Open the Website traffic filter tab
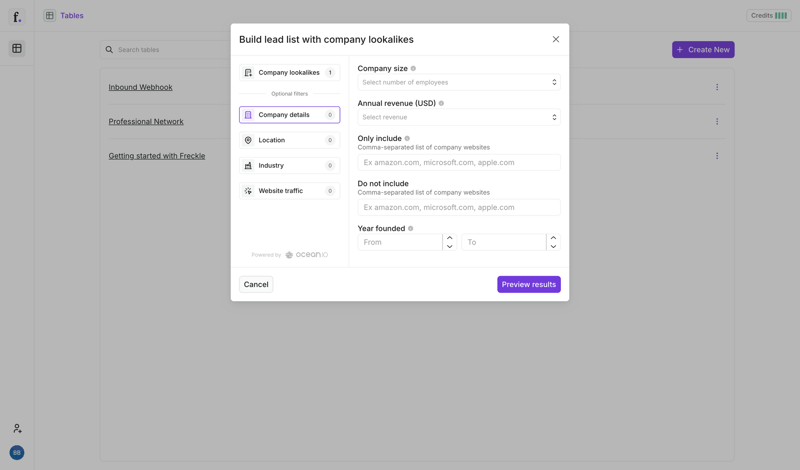 click(289, 191)
